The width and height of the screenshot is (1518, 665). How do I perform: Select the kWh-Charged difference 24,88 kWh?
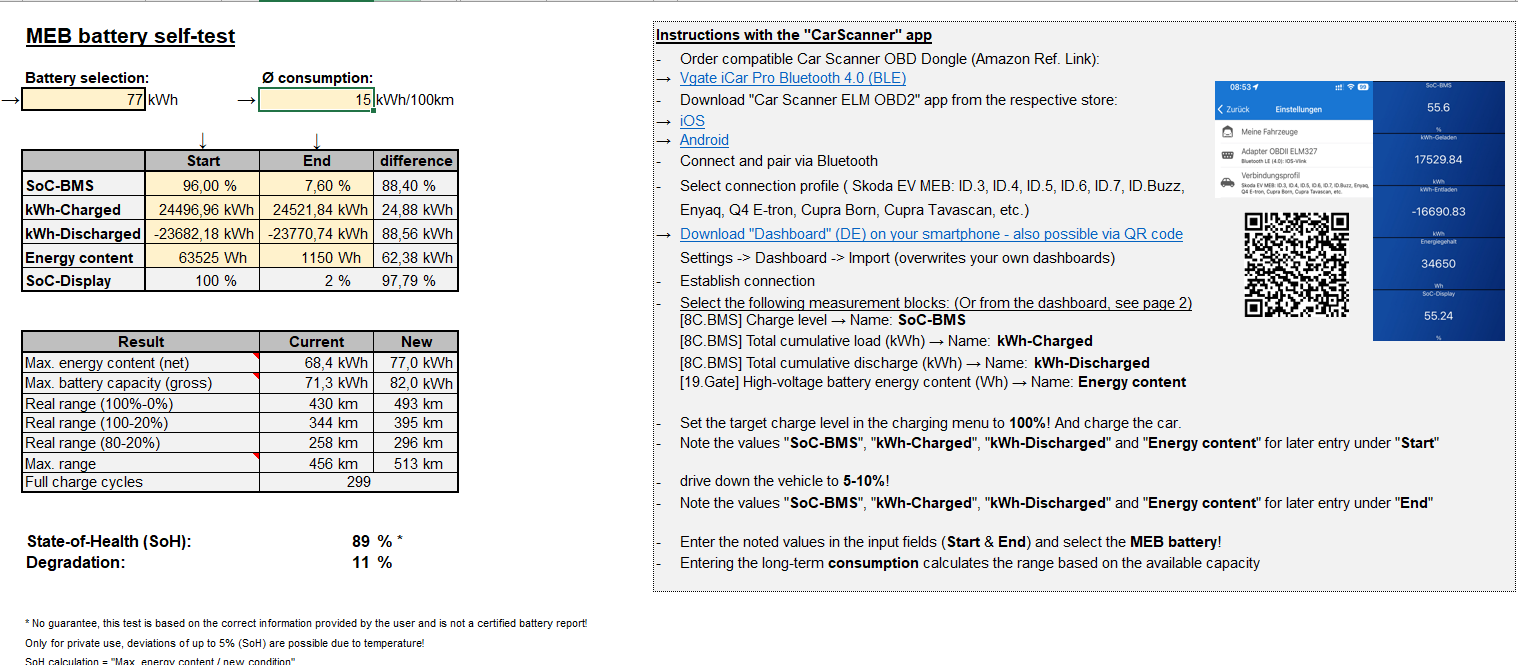[x=416, y=210]
